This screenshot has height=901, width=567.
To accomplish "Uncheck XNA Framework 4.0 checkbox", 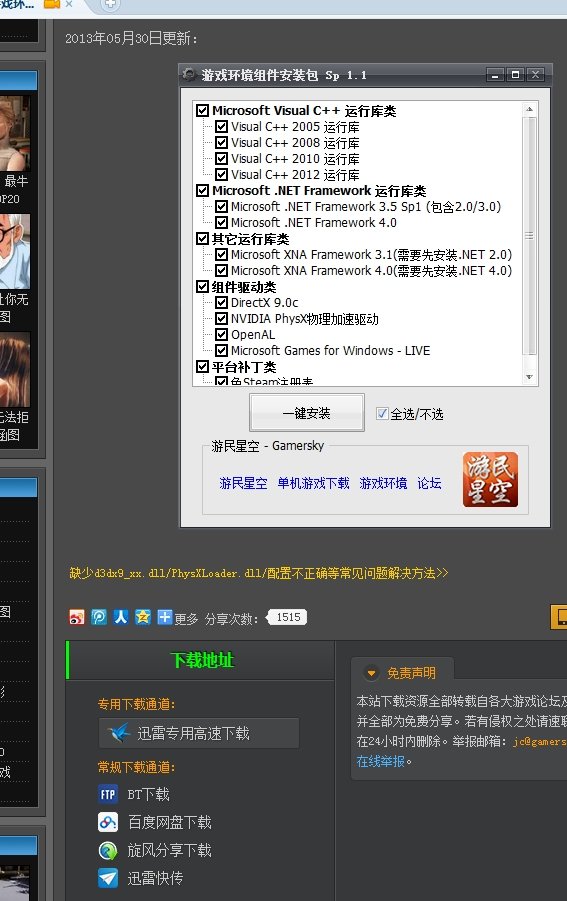I will (221, 271).
